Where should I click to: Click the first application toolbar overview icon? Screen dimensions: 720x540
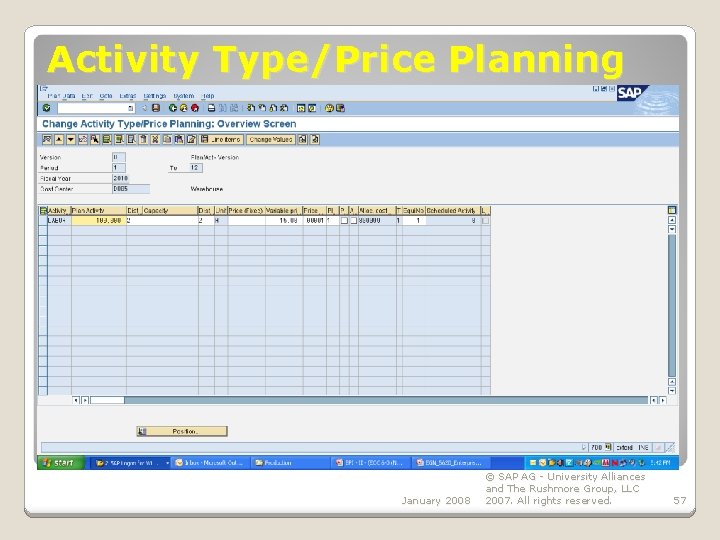tap(47, 139)
